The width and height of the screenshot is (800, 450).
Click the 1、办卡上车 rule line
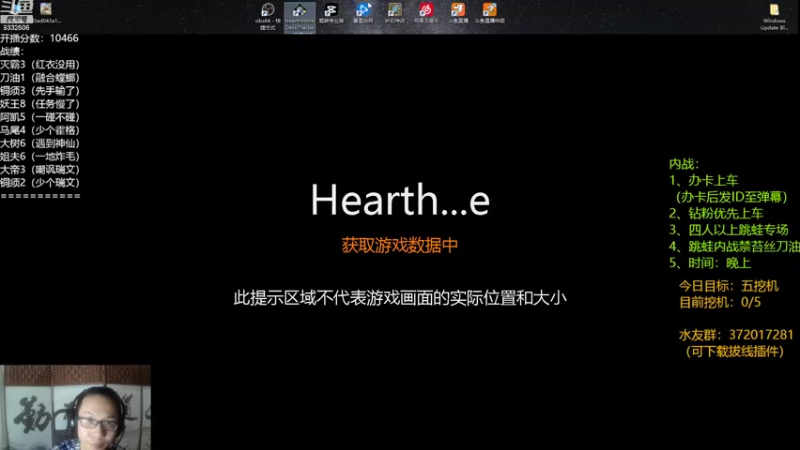704,181
